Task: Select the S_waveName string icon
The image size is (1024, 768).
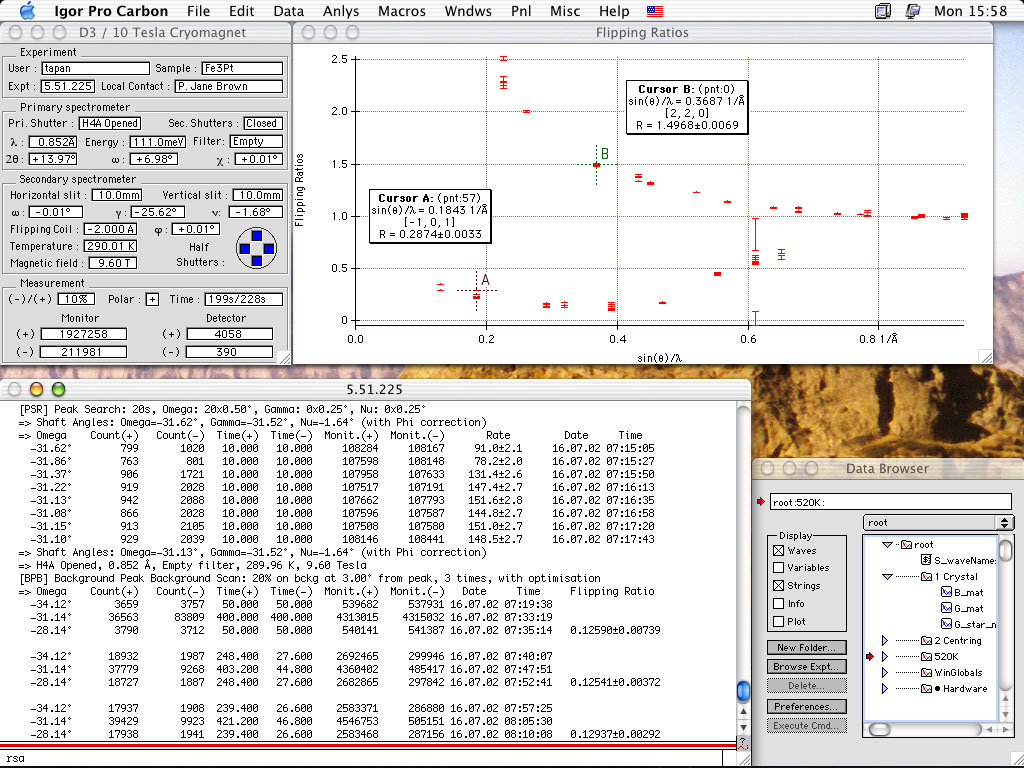Action: click(x=926, y=560)
